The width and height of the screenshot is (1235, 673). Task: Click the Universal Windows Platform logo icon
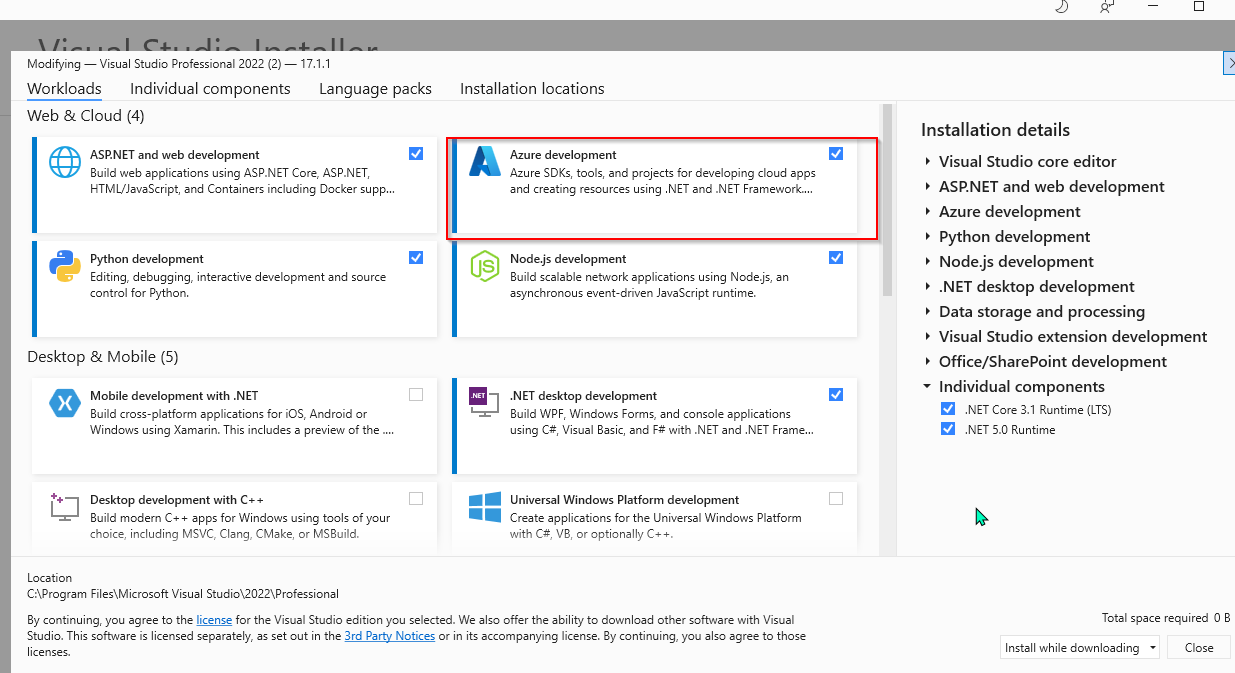485,507
